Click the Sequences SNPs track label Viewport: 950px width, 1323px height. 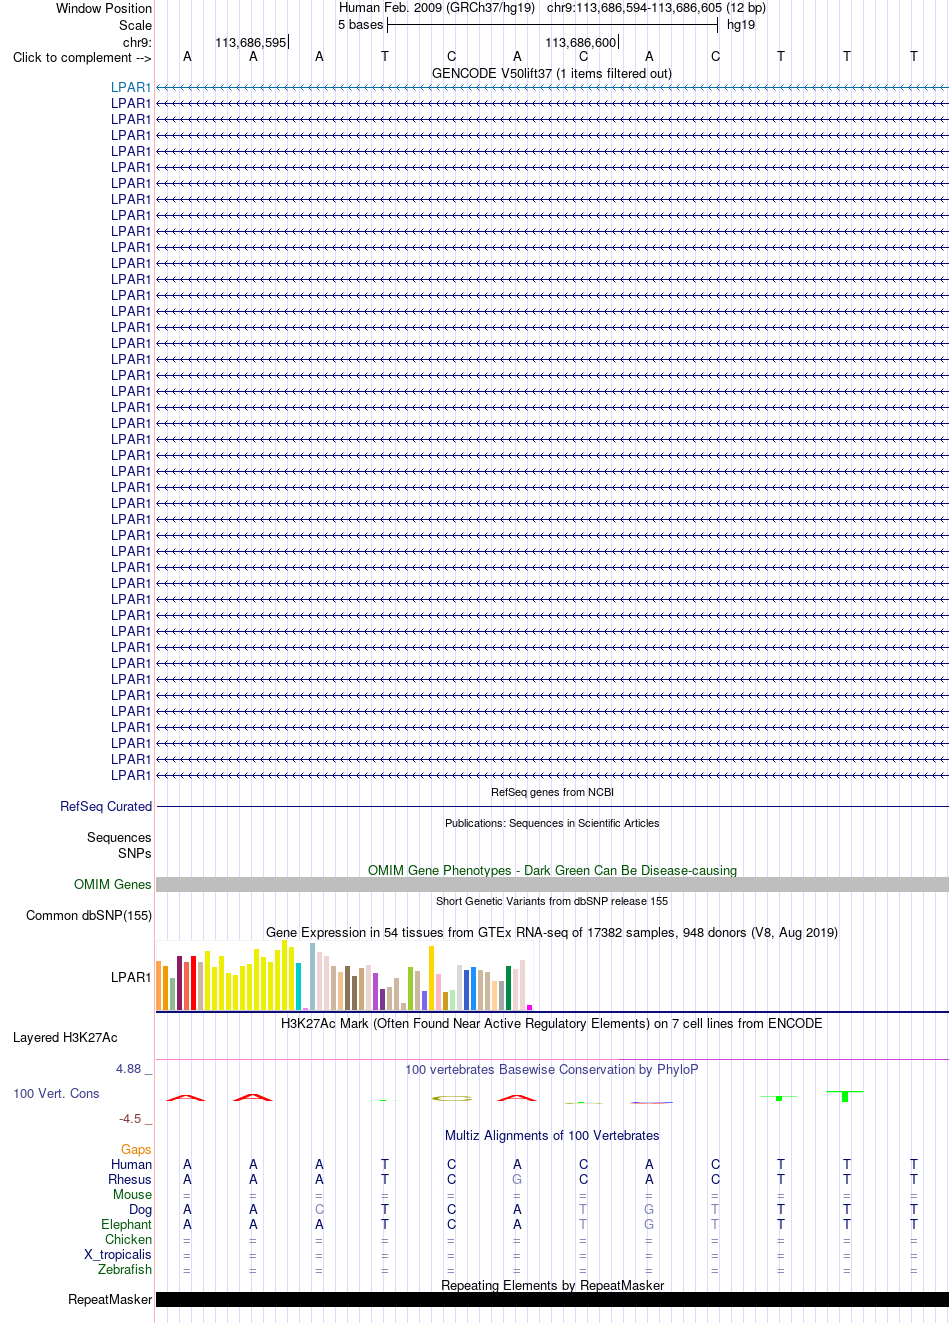click(x=119, y=845)
